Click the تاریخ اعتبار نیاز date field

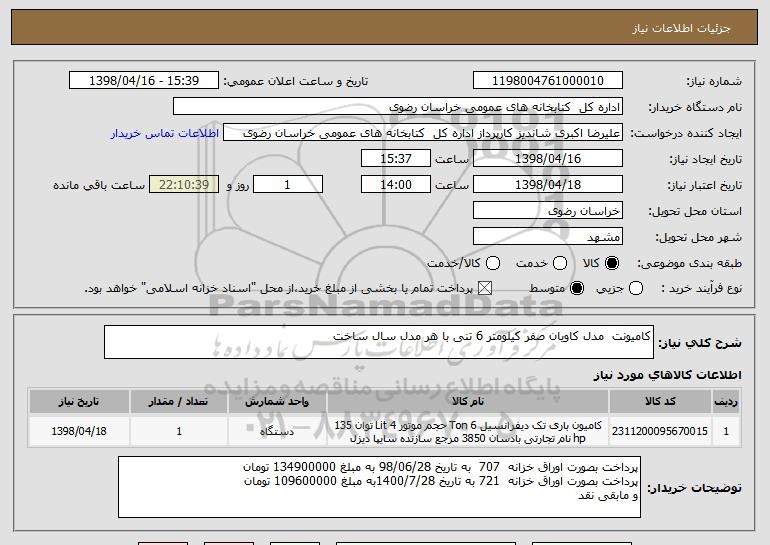pyautogui.click(x=546, y=185)
